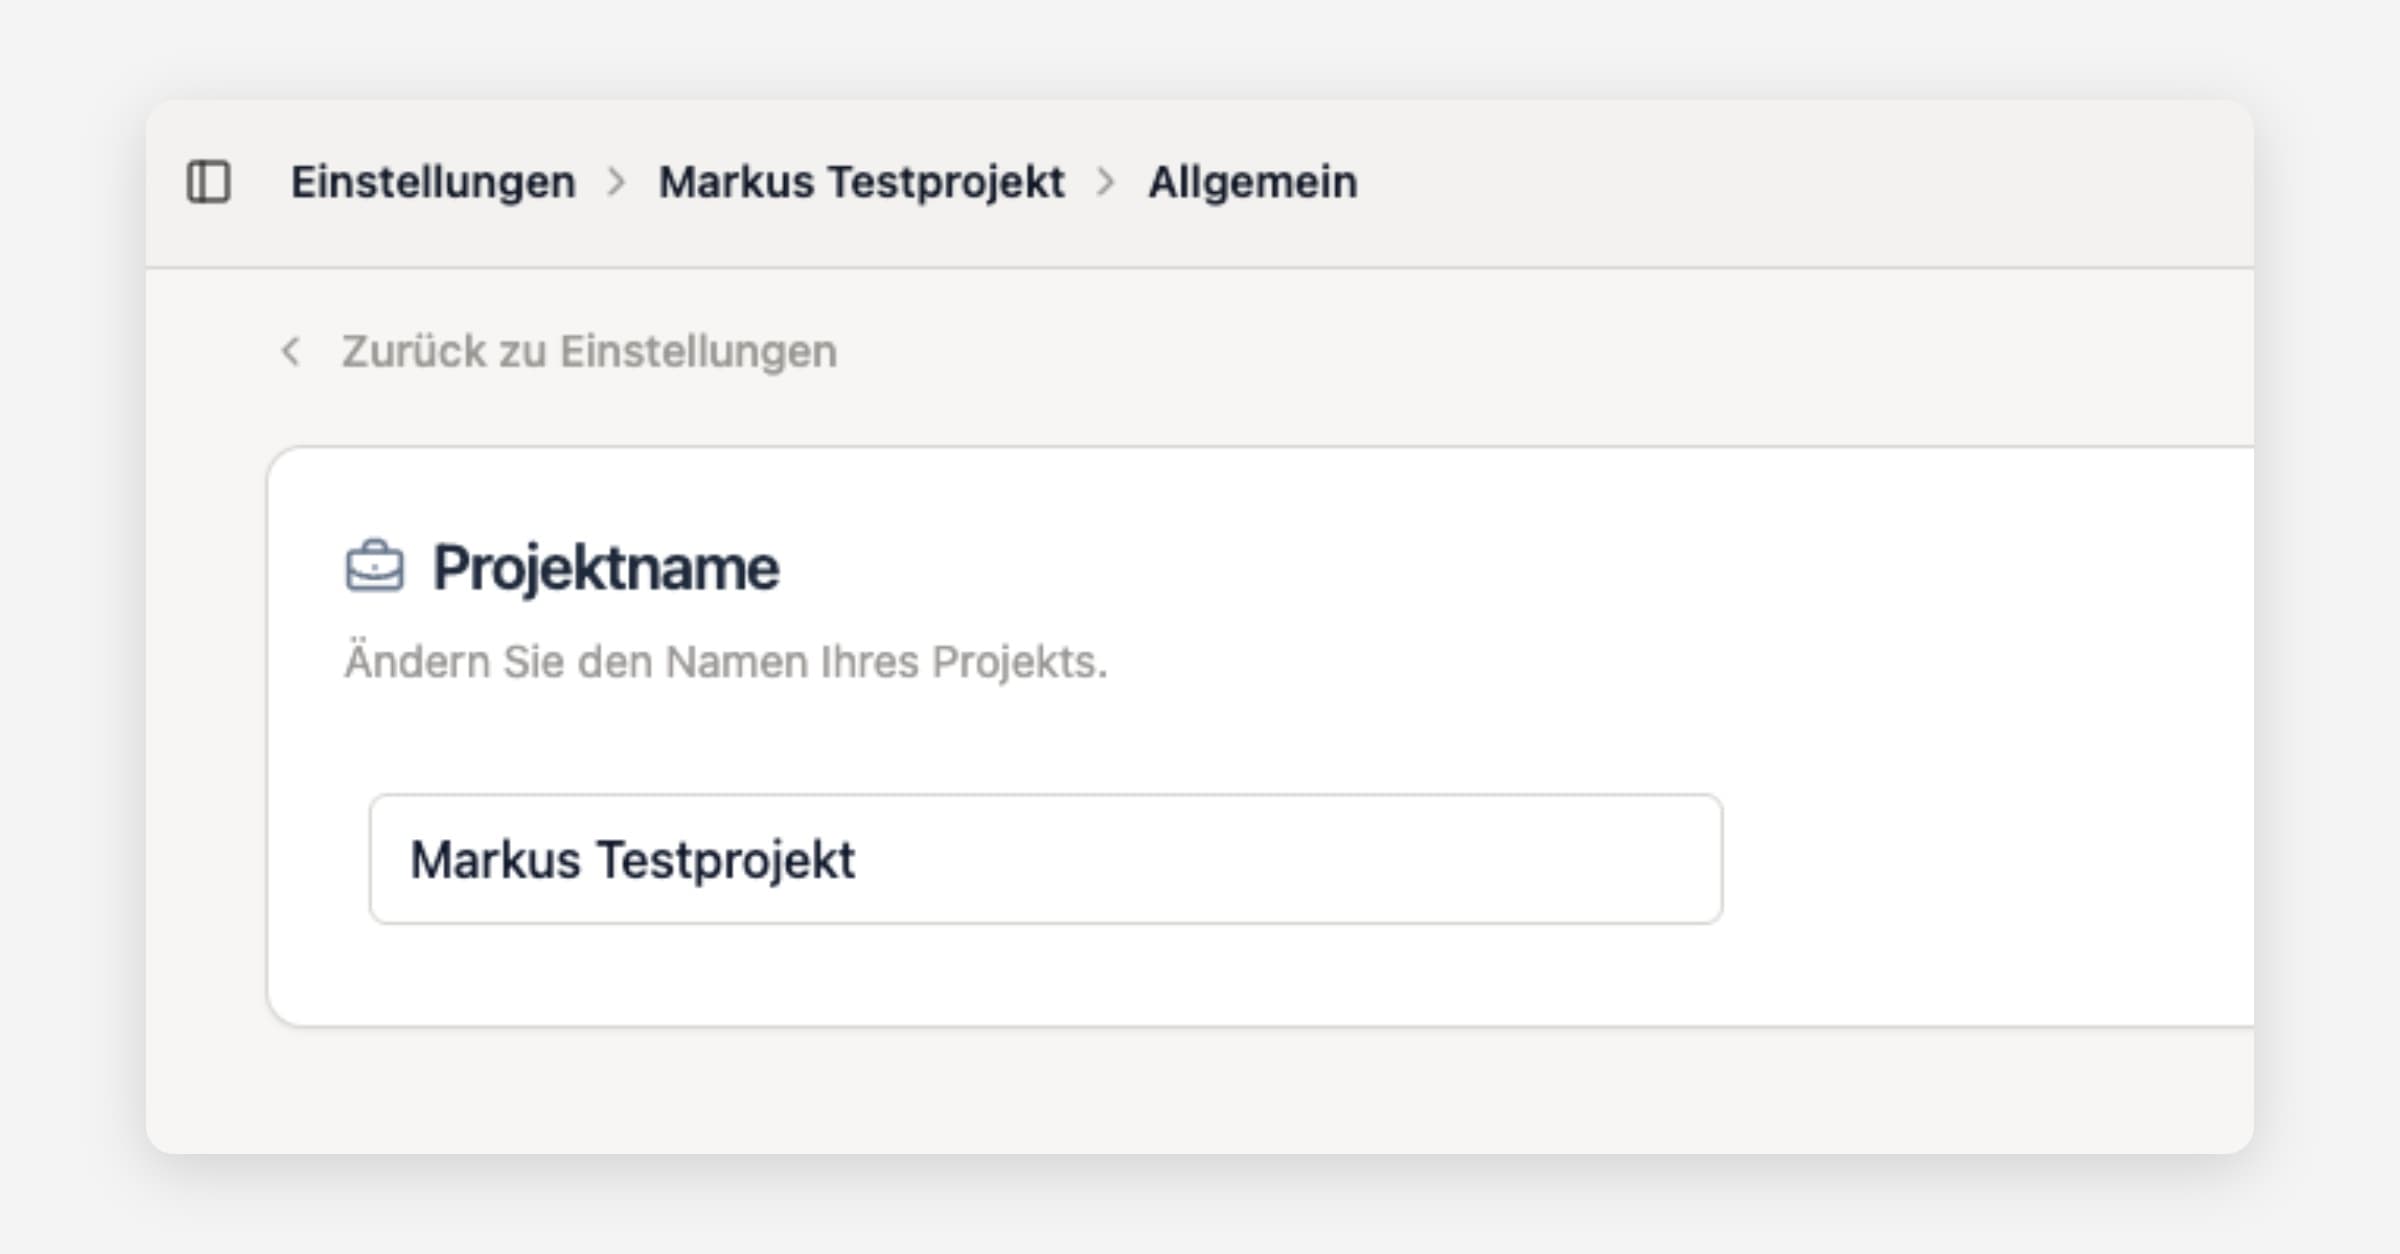This screenshot has height=1254, width=2400.
Task: Toggle the sidebar panel icon
Action: coord(209,182)
